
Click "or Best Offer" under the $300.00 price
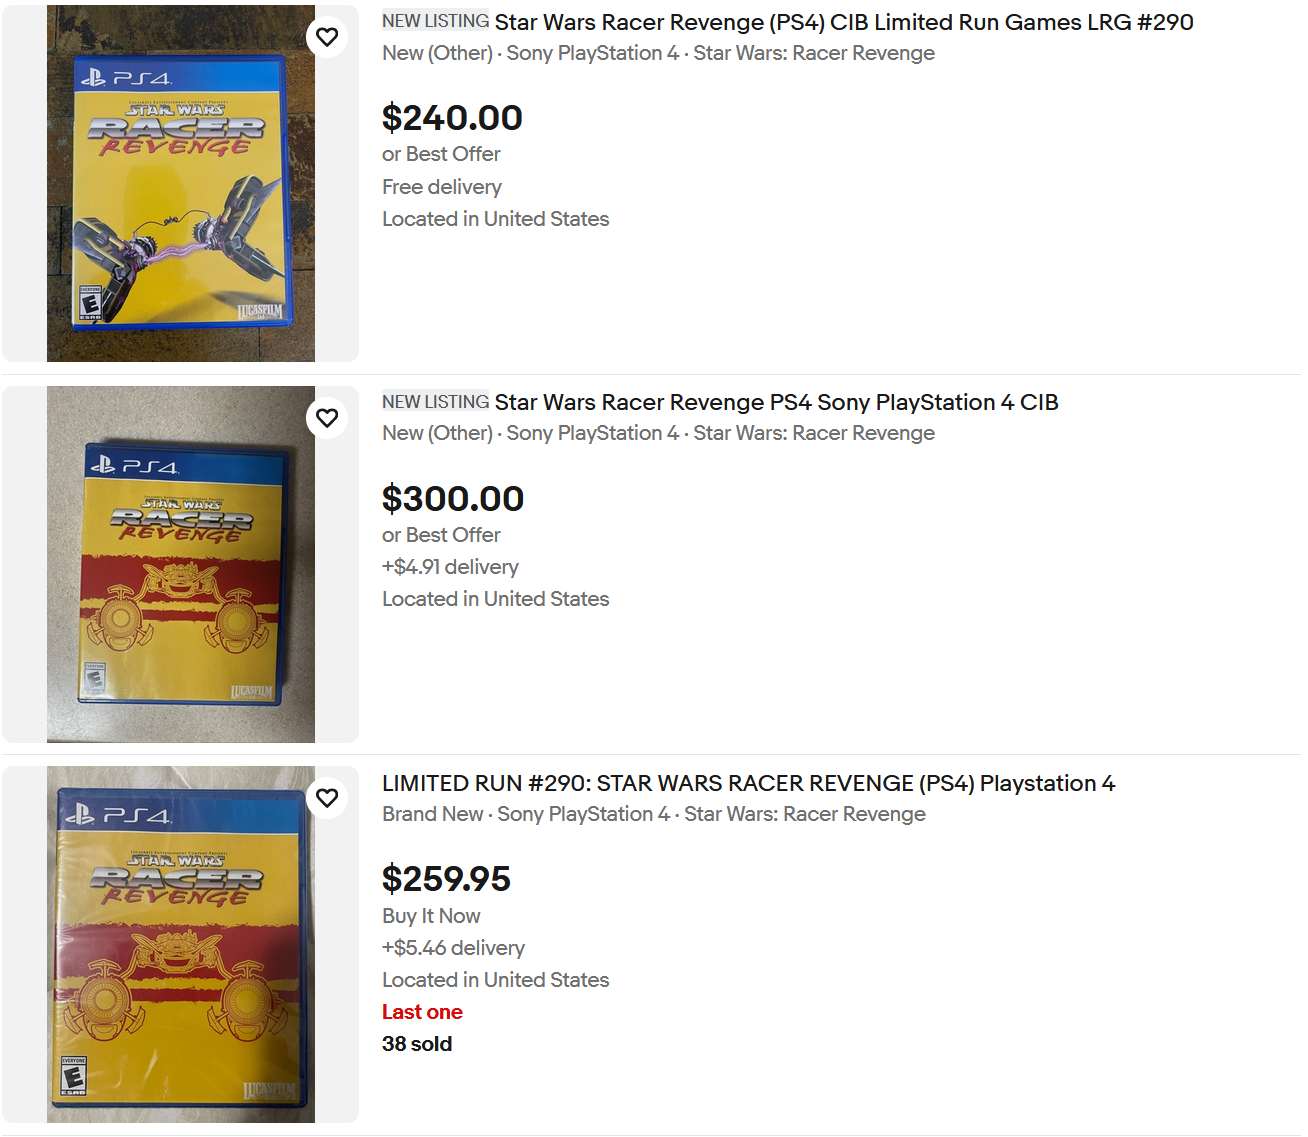tap(441, 535)
